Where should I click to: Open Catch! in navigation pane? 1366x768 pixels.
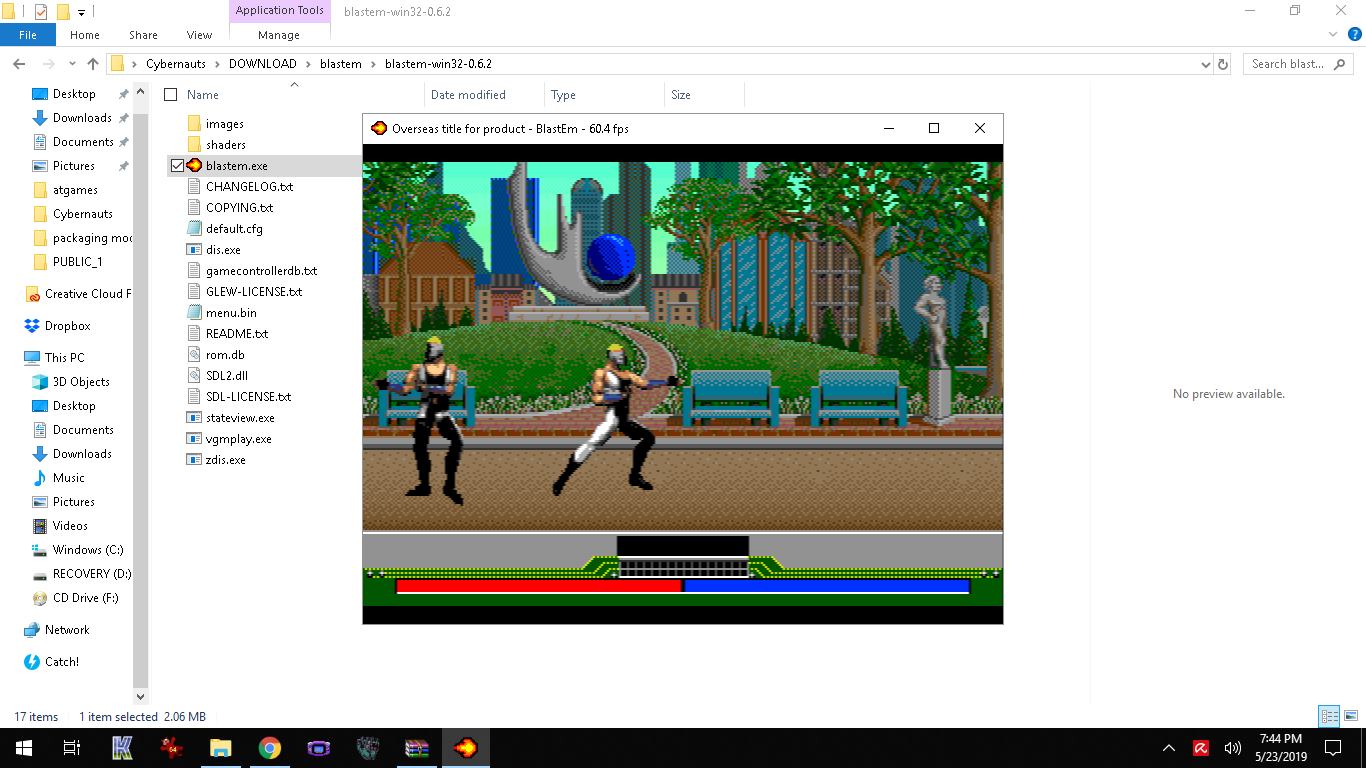[52, 662]
